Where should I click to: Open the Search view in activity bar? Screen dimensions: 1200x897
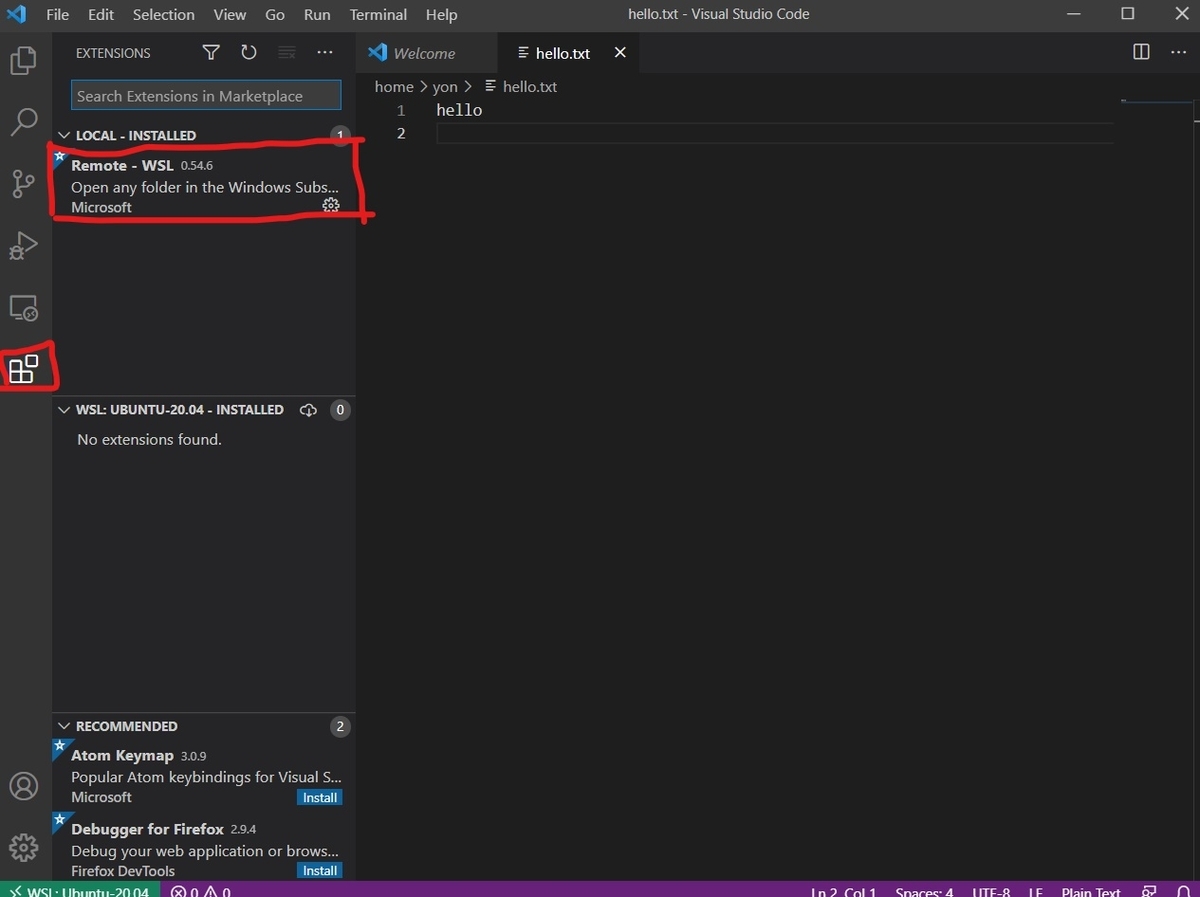(24, 122)
